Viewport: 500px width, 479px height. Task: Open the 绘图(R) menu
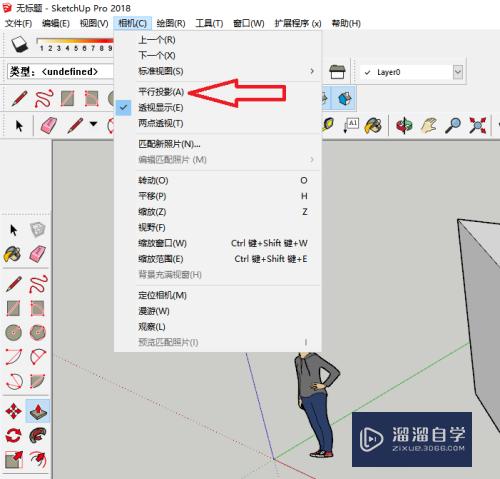pyautogui.click(x=171, y=23)
